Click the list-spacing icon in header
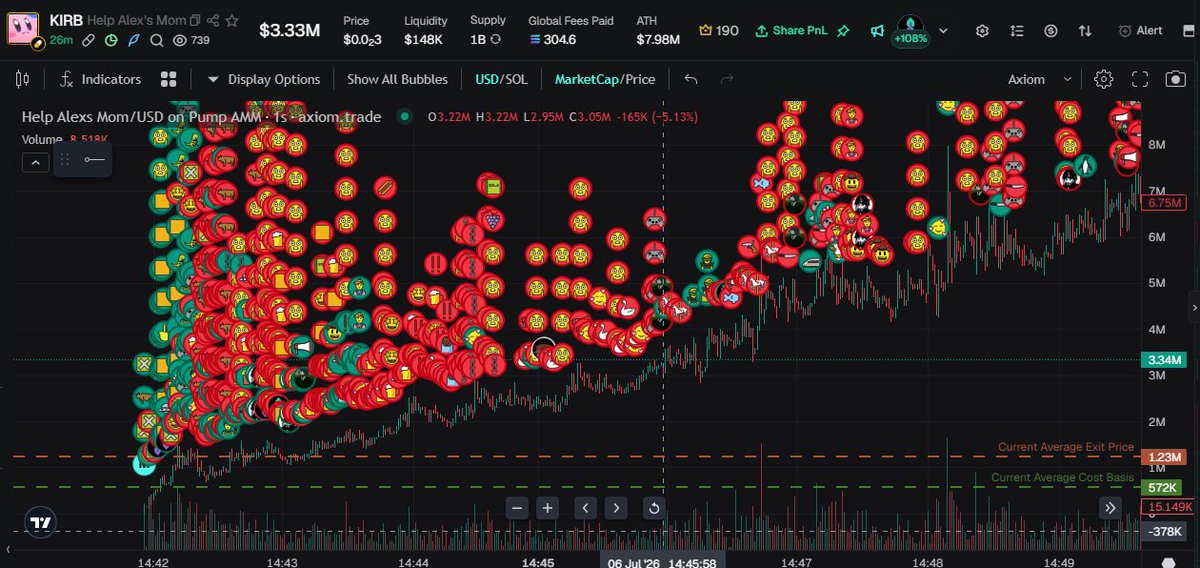This screenshot has width=1200, height=568. 1017,31
